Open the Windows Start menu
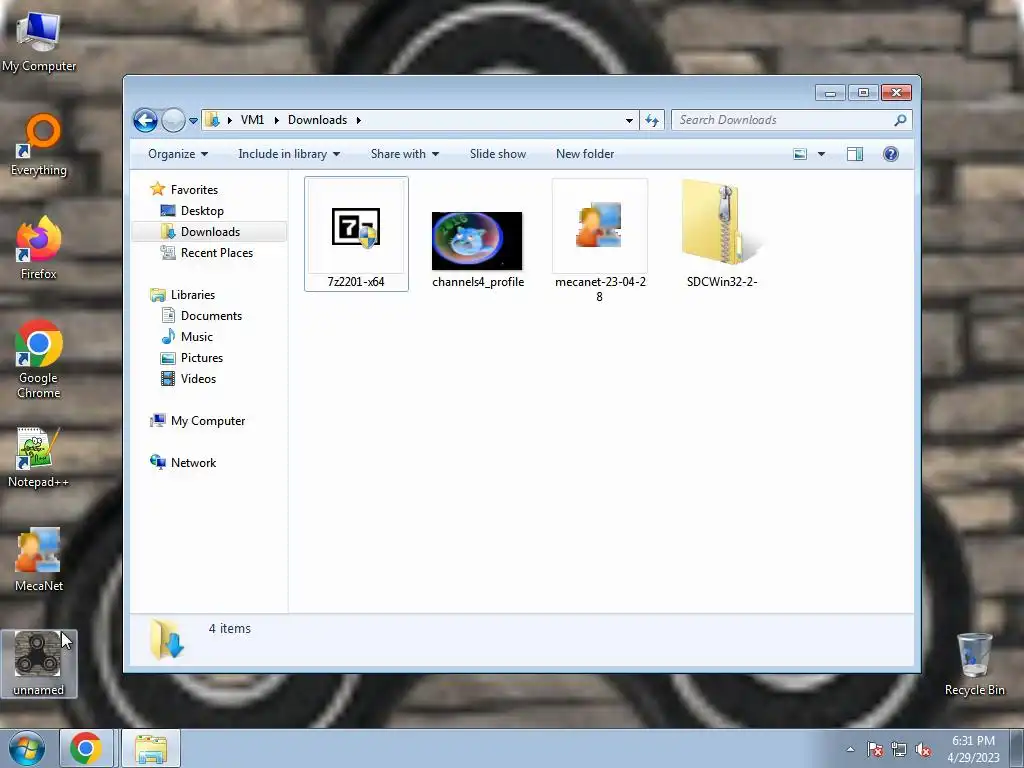Screen dimensions: 1024x768 click(27, 748)
